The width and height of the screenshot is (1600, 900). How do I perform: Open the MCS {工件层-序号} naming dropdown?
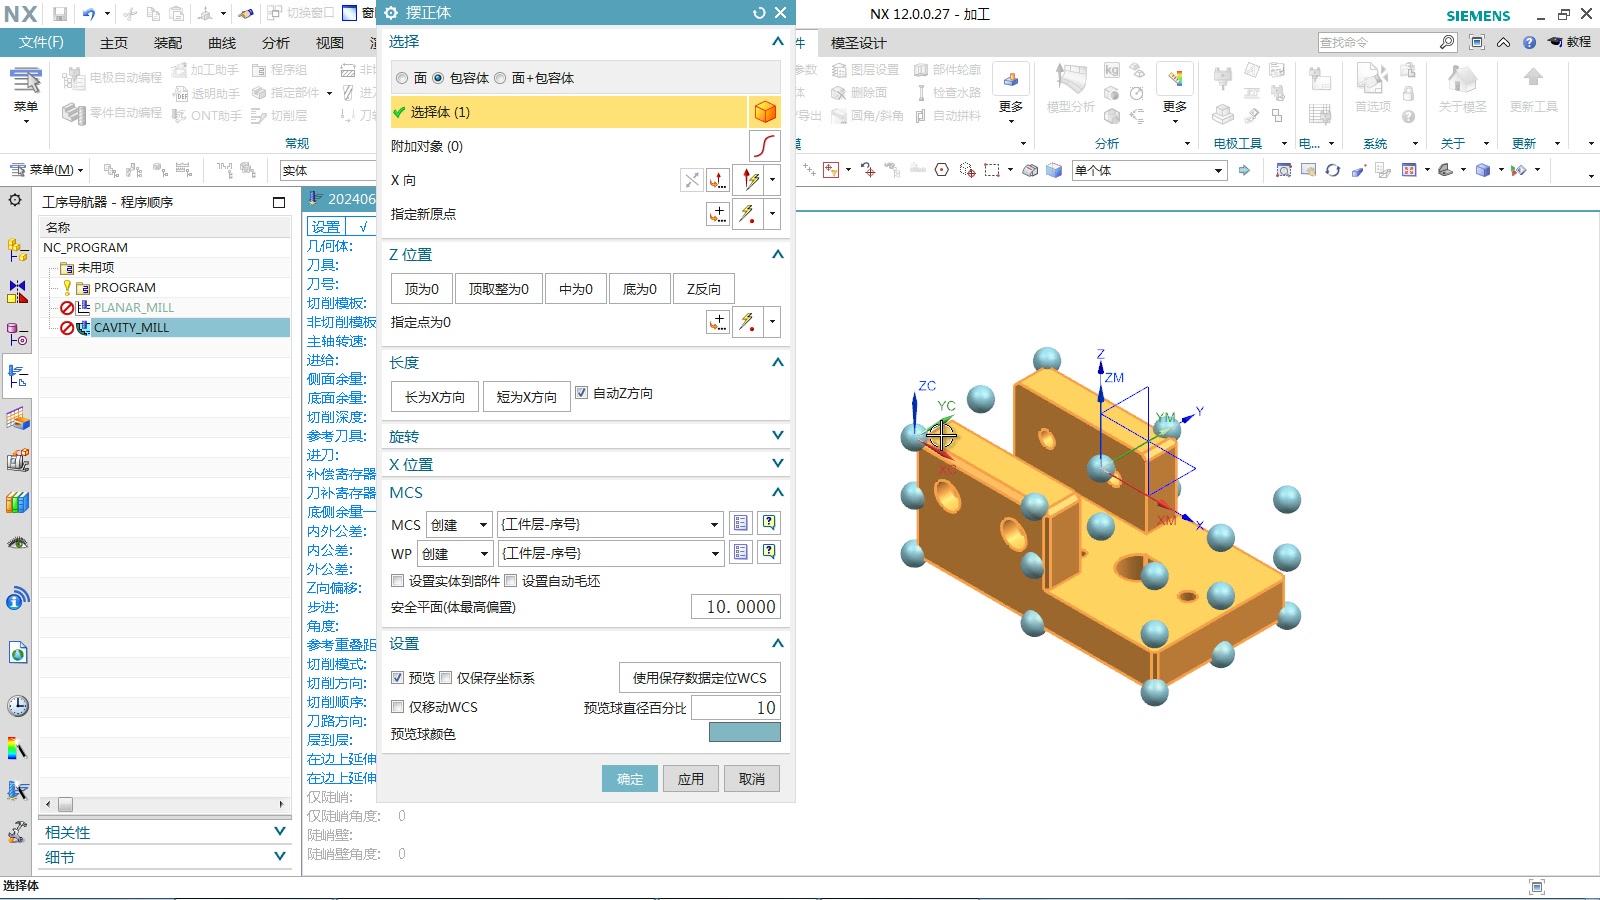coord(610,524)
